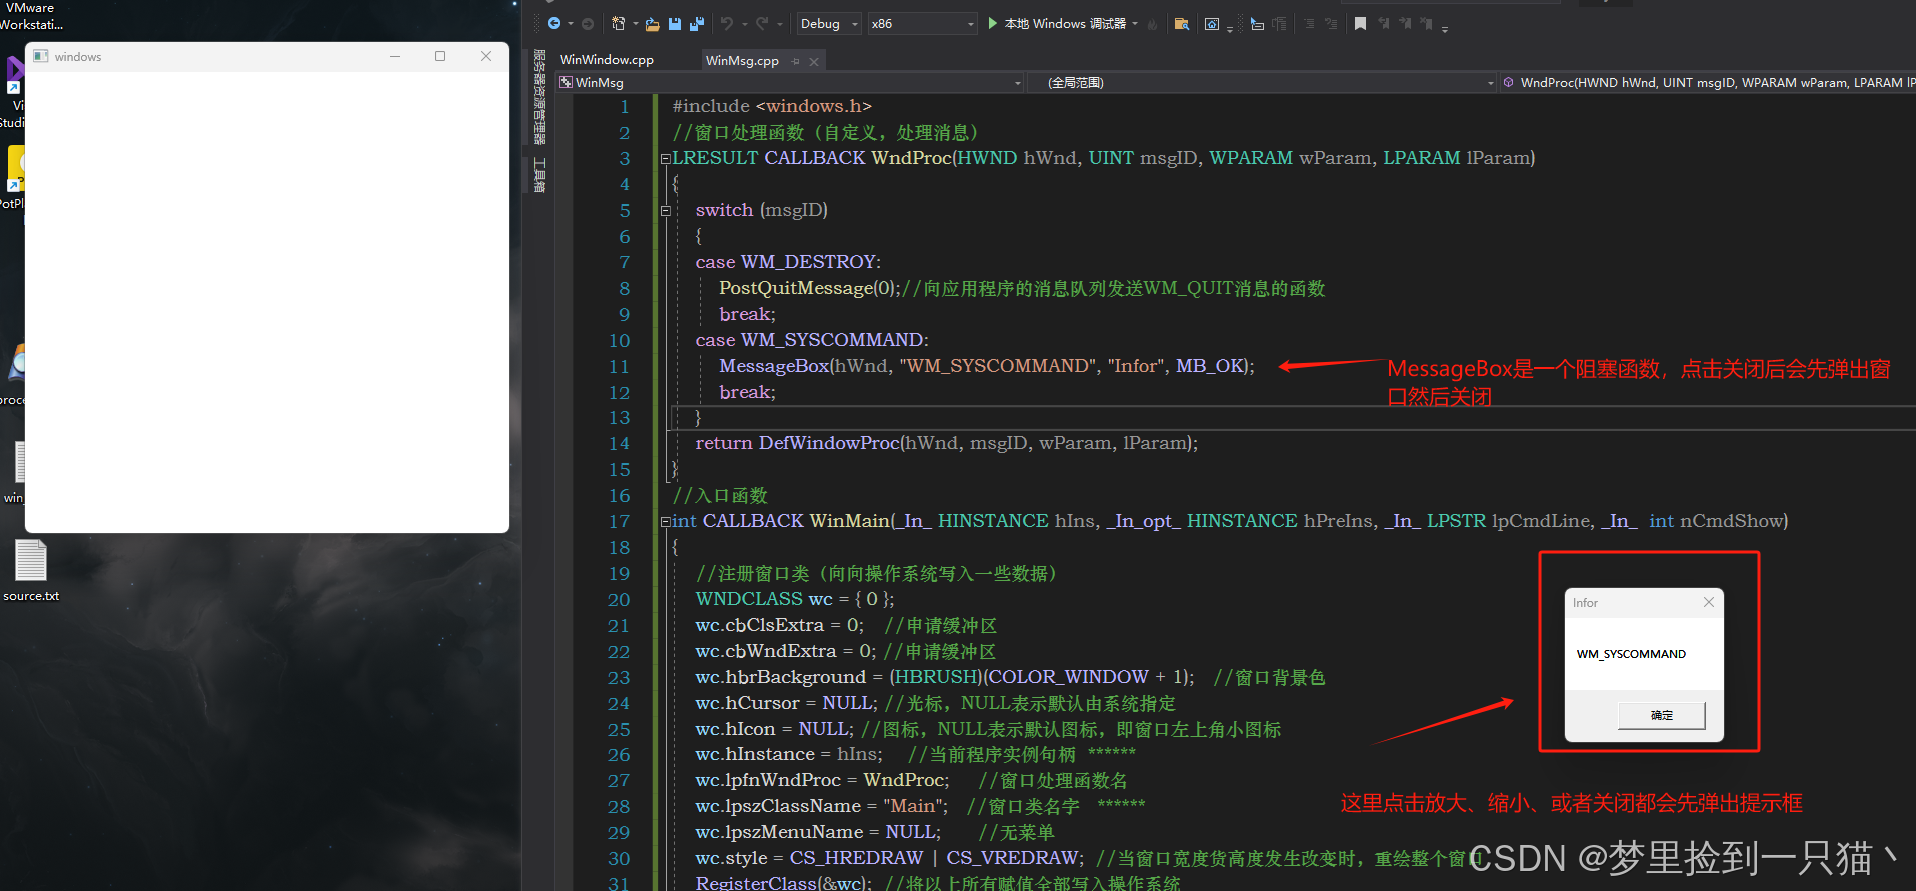Image resolution: width=1916 pixels, height=891 pixels.
Task: Switch to the WinWindow.cpp tab
Action: [607, 60]
